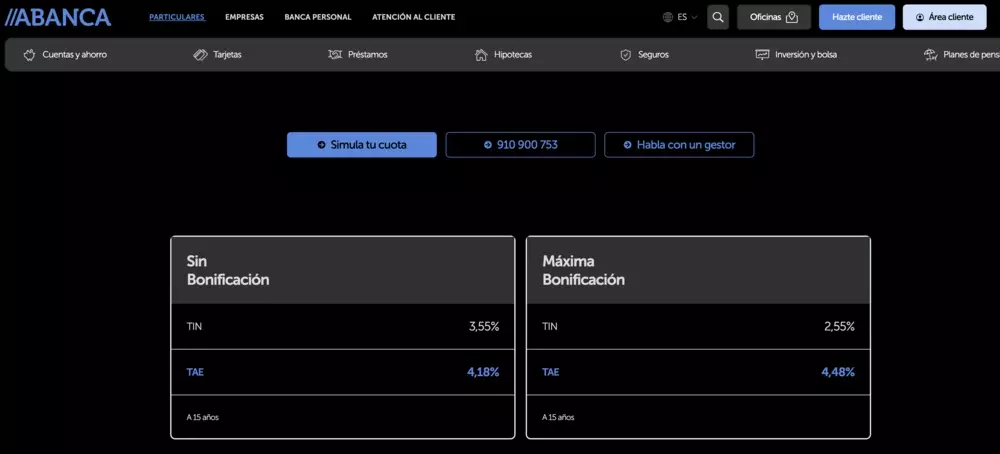This screenshot has width=1000, height=454.
Task: Select the Tarjetas cards icon
Action: click(x=200, y=55)
